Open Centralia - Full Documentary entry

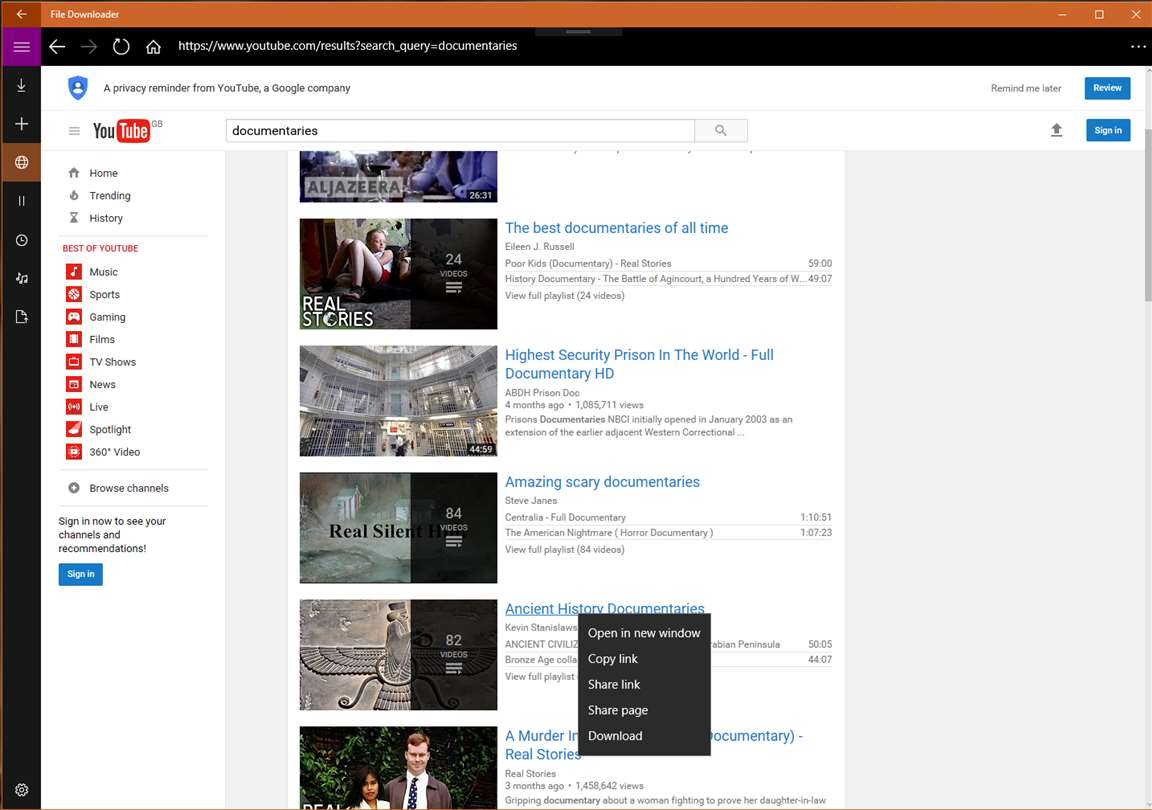[x=565, y=517]
